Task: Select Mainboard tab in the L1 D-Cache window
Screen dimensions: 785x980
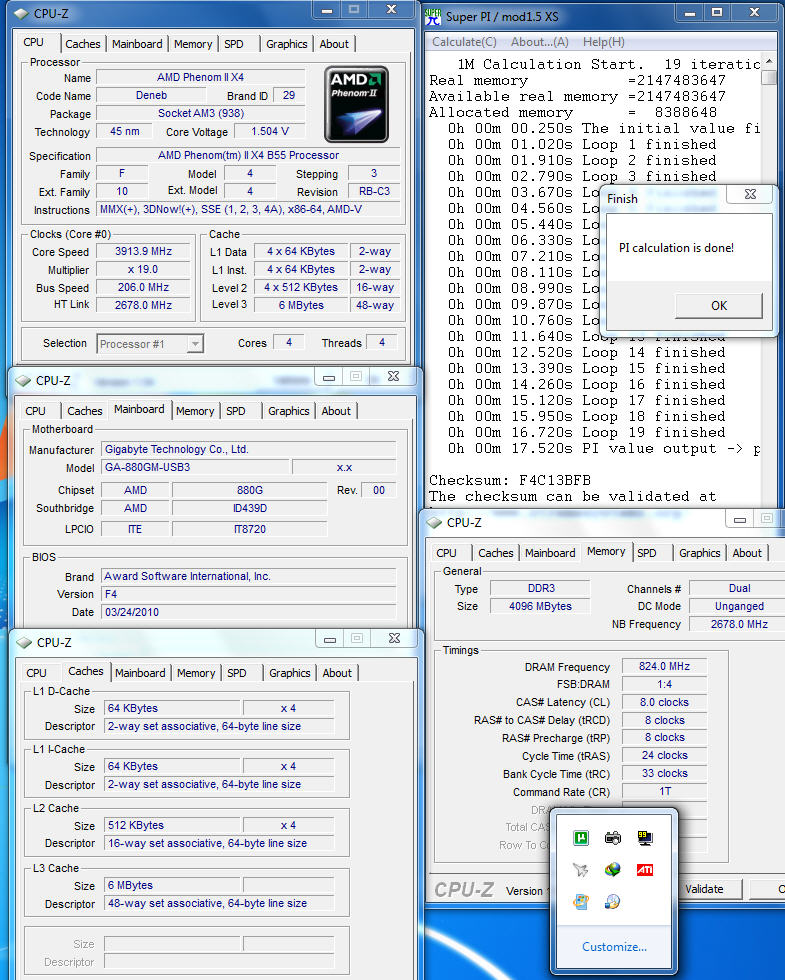Action: (140, 672)
